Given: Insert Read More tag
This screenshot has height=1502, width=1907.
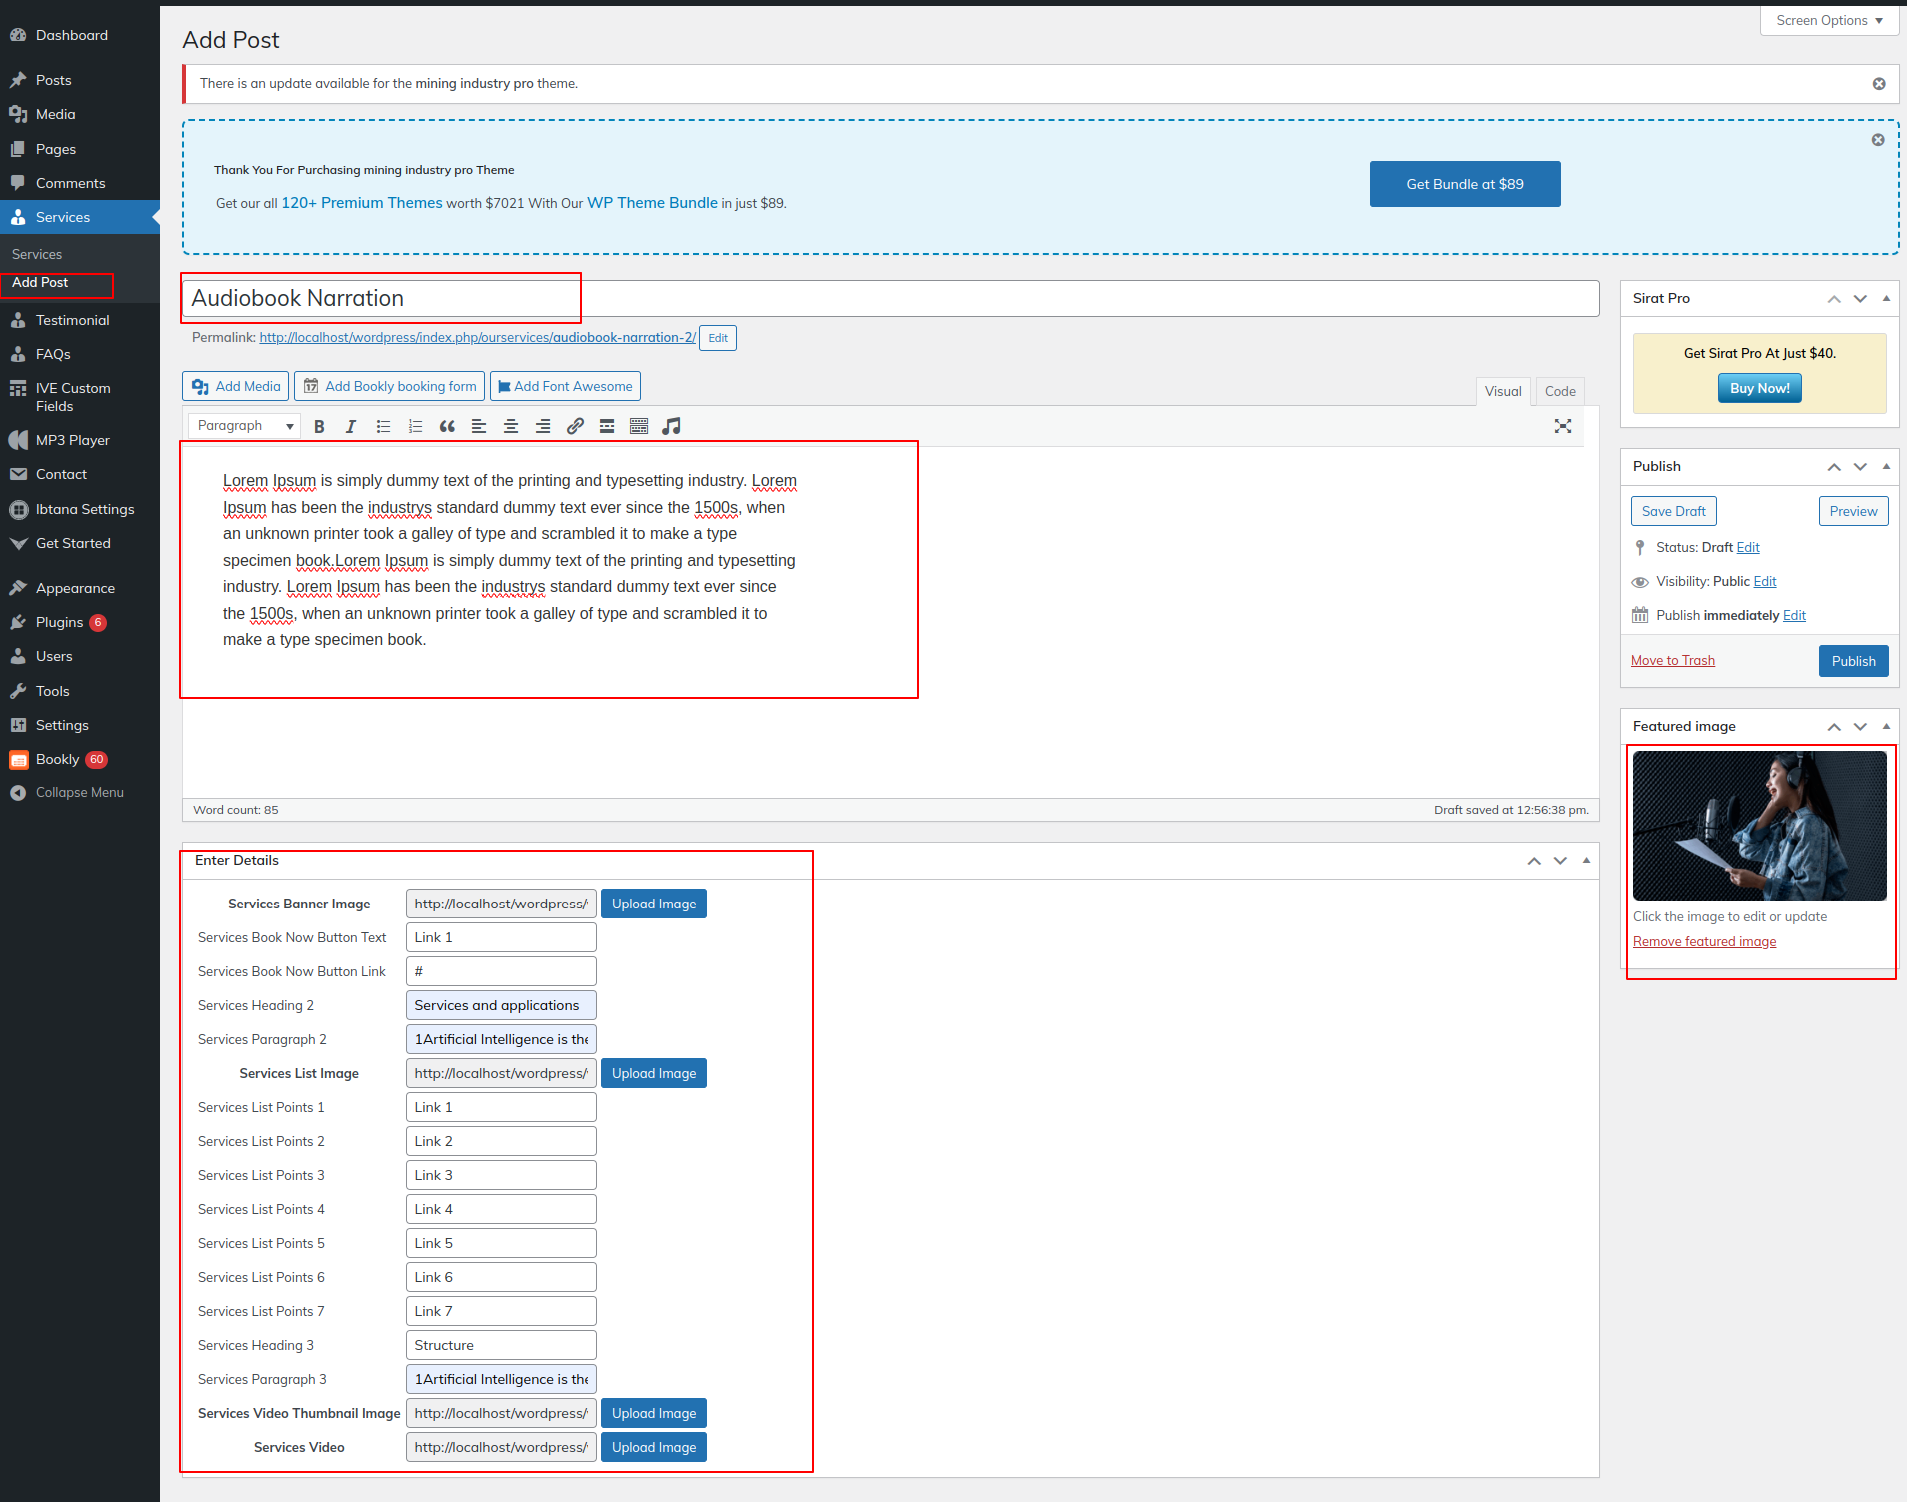Looking at the screenshot, I should click(607, 426).
